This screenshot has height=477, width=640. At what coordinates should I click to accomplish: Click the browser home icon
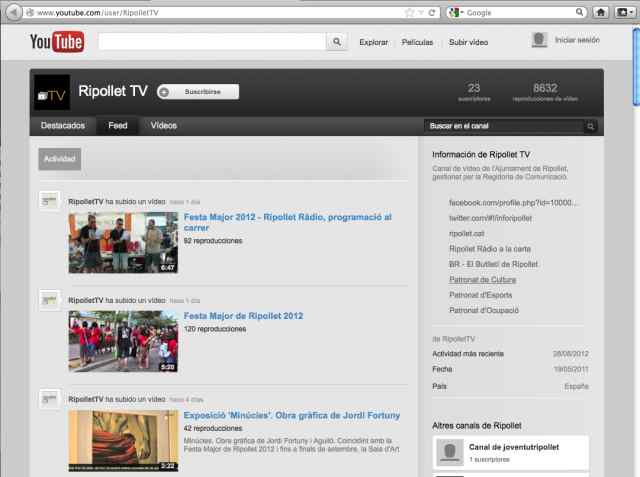coord(602,12)
